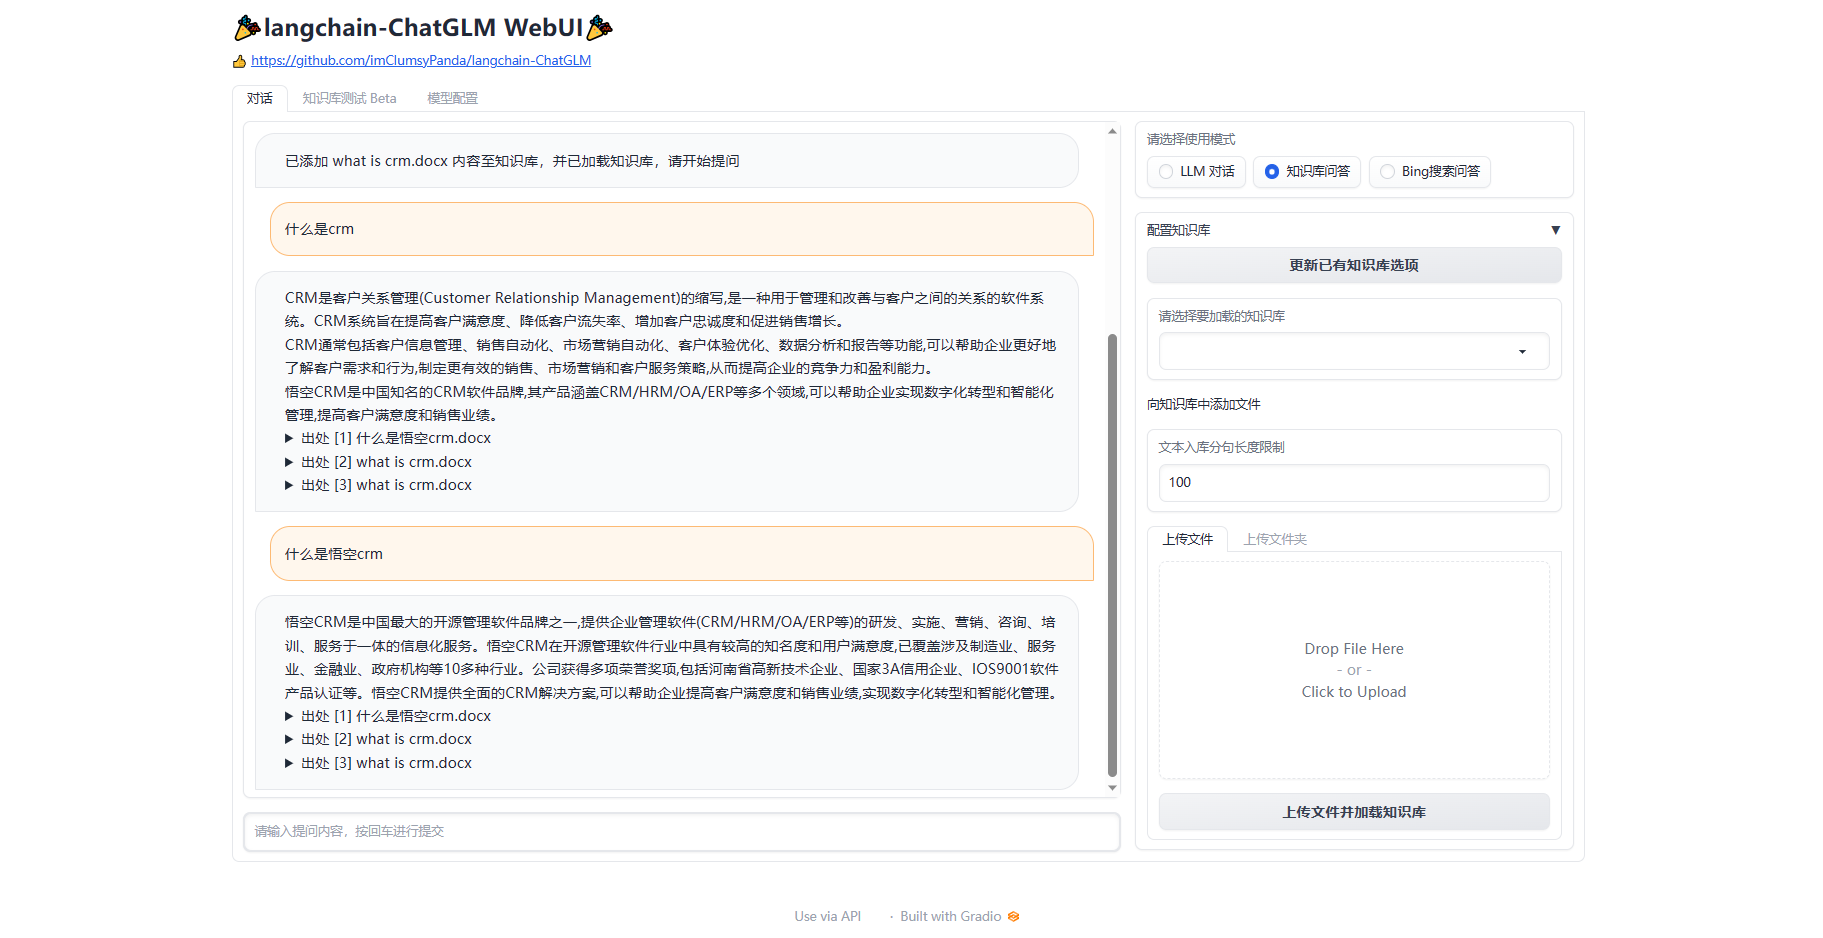The width and height of the screenshot is (1823, 938).
Task: Click the 更新已有知识库选项 button
Action: [1354, 265]
